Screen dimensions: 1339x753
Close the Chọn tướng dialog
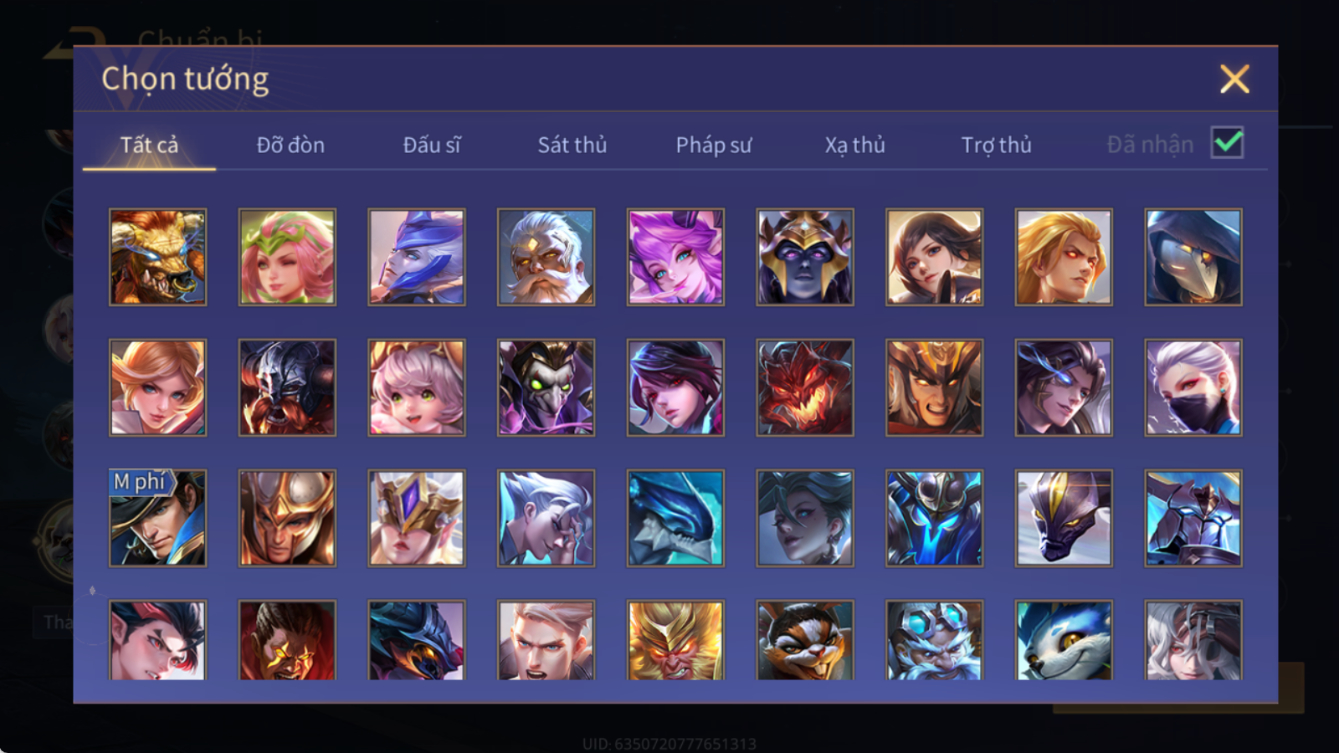1235,79
